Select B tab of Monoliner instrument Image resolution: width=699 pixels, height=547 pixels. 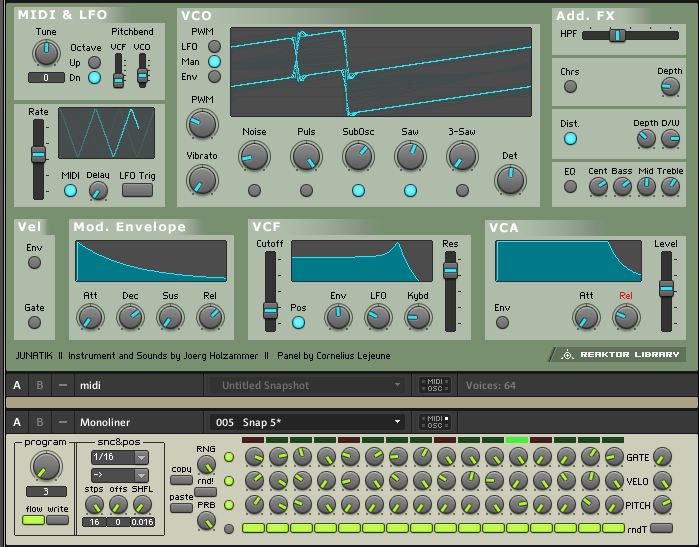[x=40, y=422]
